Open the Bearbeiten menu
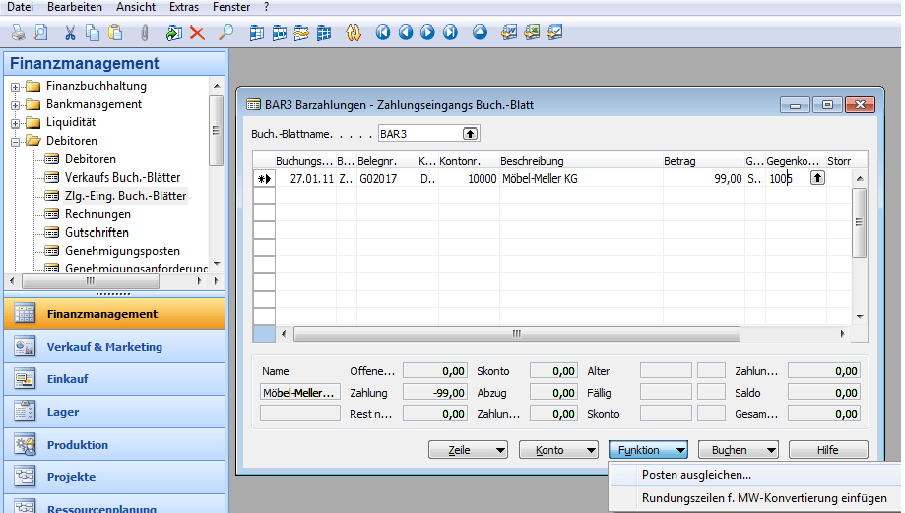Screen dimensions: 905x513 pyautogui.click(x=74, y=7)
